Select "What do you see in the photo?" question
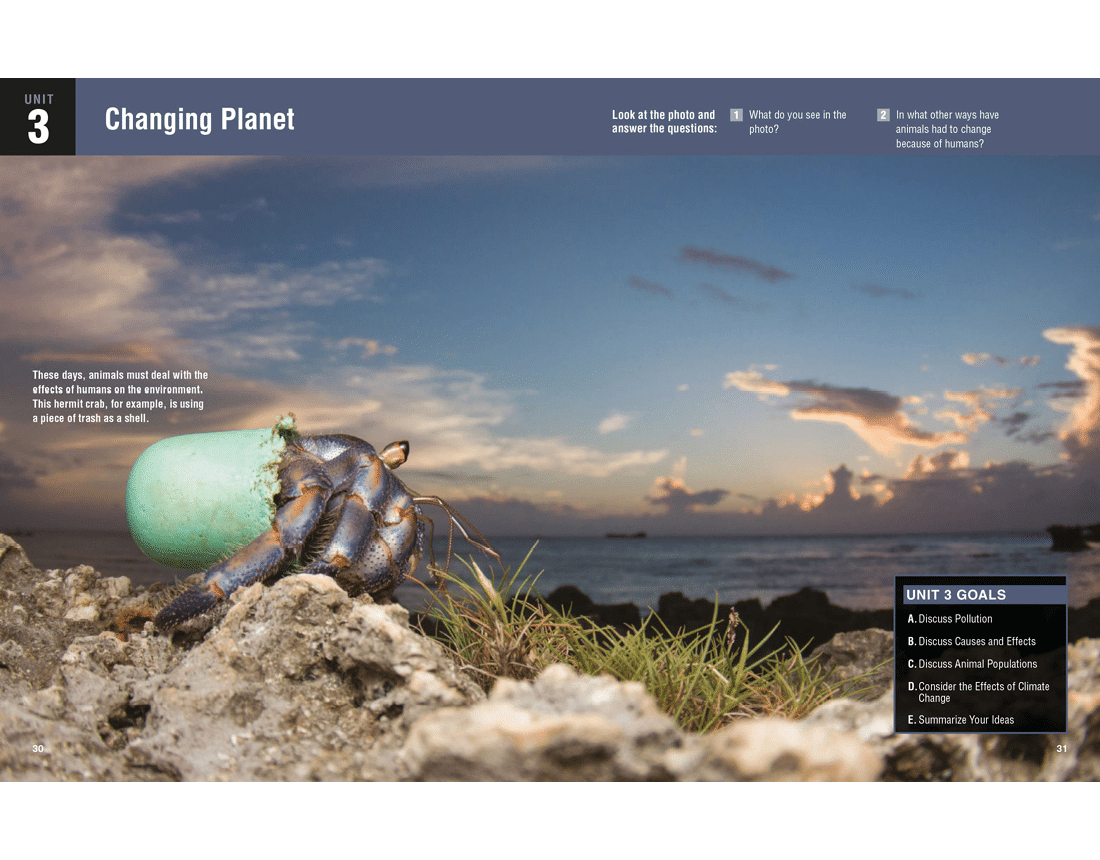Screen dimensions: 1100x860 (797, 122)
